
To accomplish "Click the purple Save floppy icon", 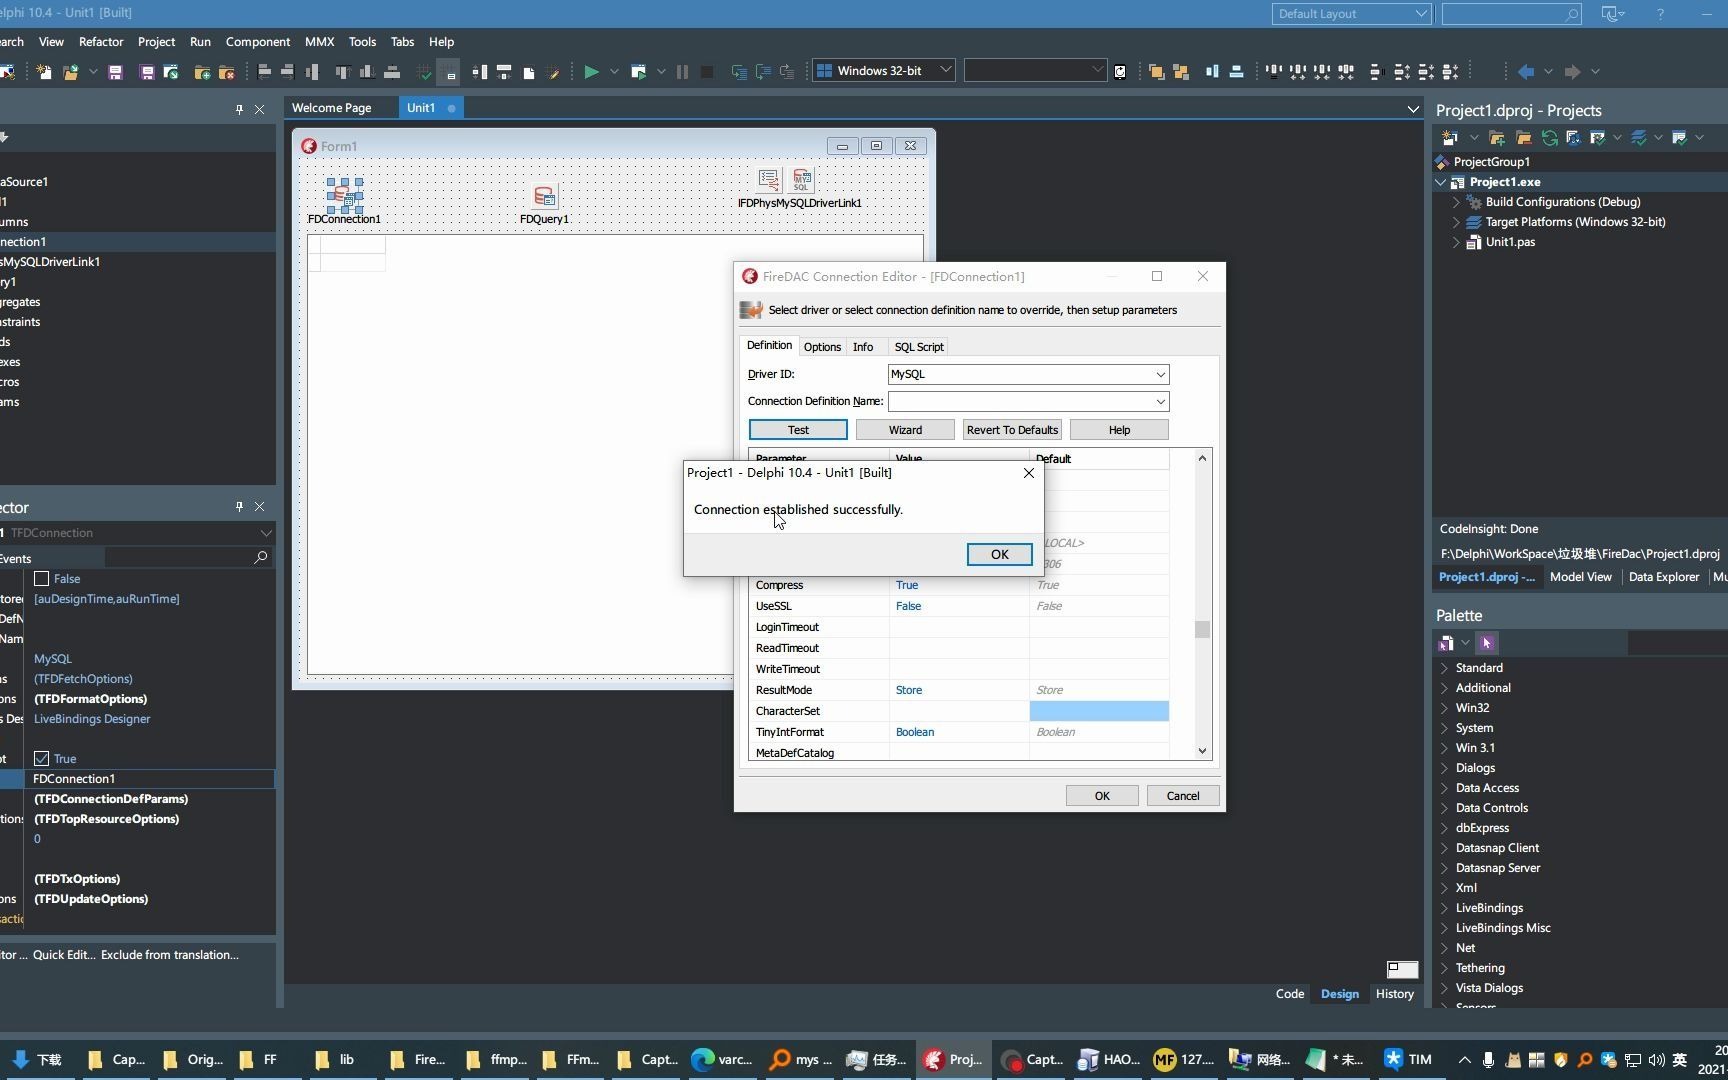I will [x=116, y=72].
